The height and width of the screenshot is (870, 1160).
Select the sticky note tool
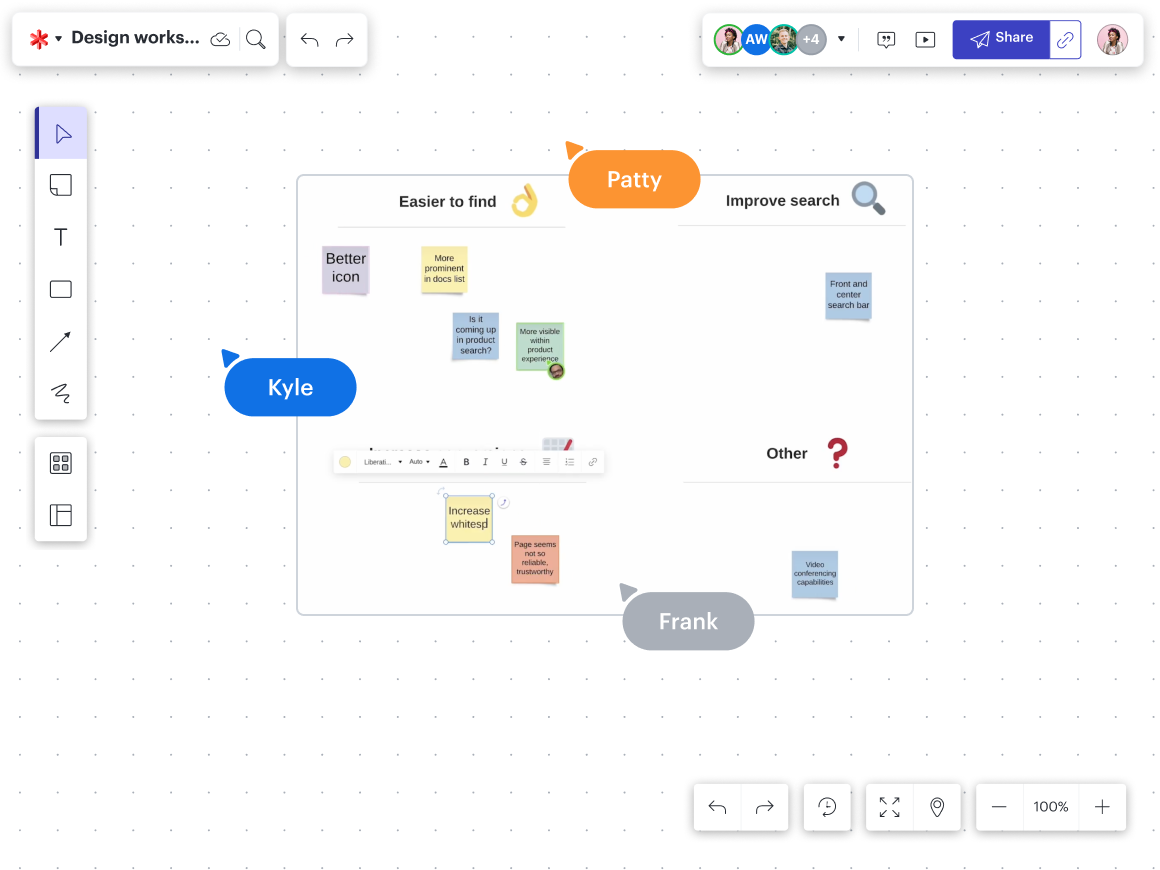pos(61,185)
